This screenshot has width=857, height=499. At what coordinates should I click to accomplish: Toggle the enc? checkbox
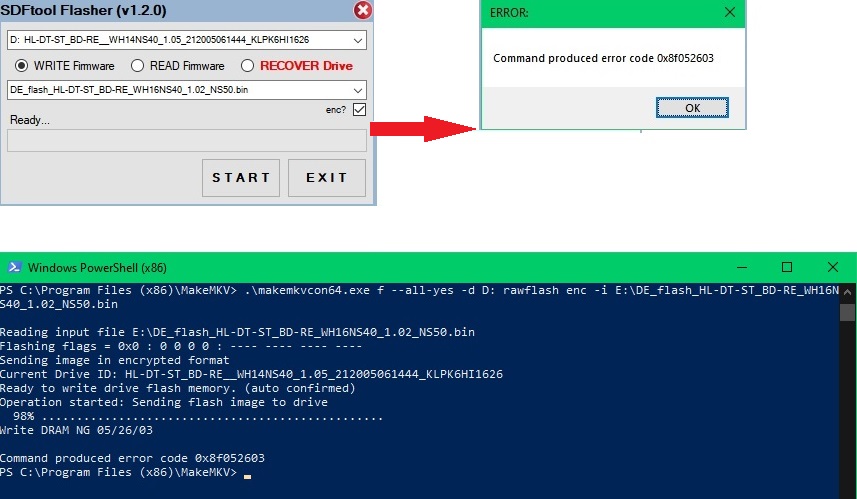click(359, 109)
